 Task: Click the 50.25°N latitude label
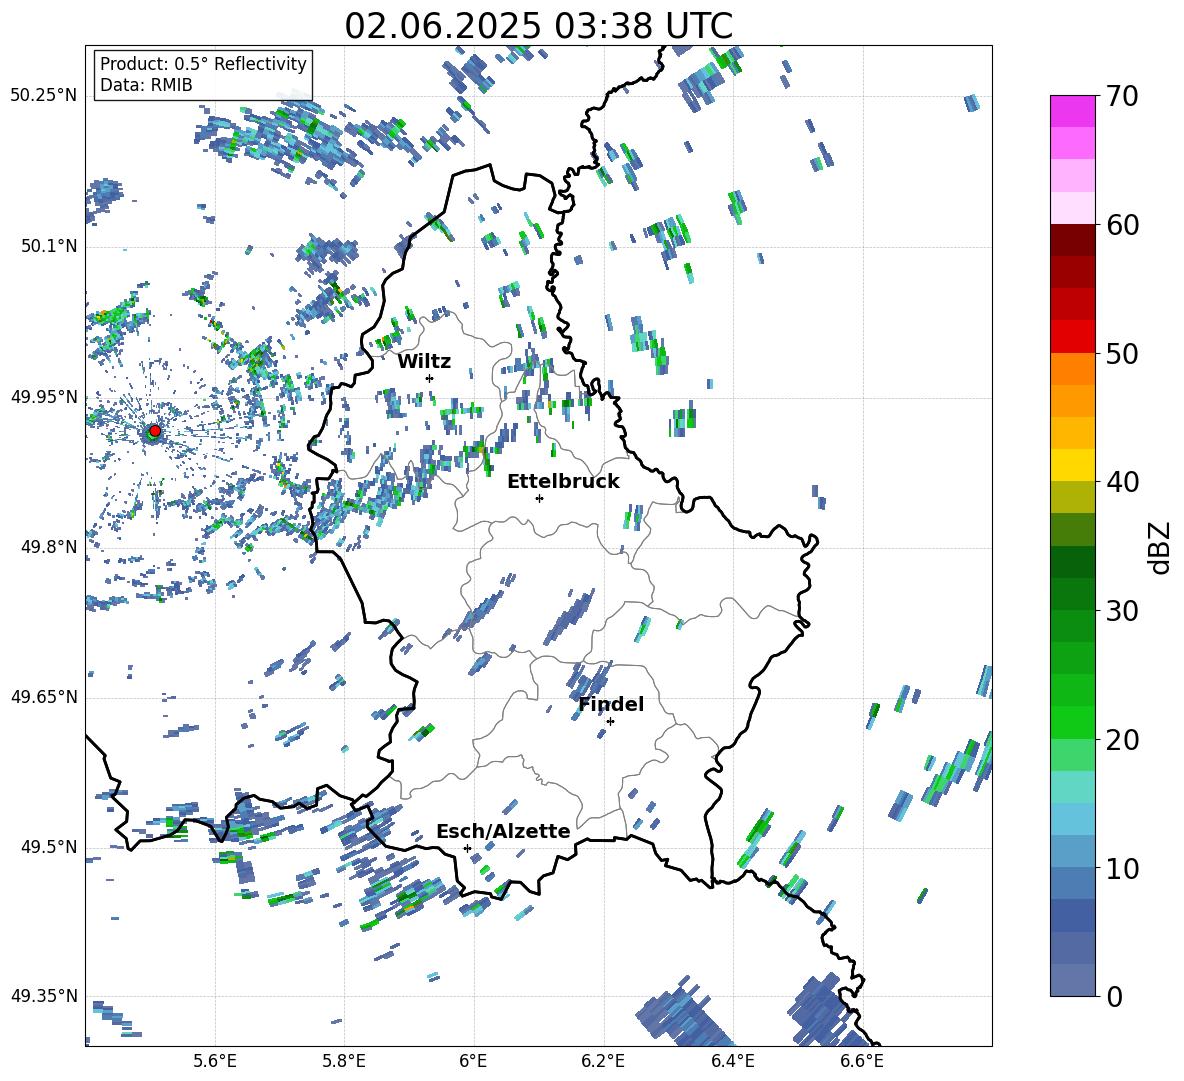pos(44,96)
